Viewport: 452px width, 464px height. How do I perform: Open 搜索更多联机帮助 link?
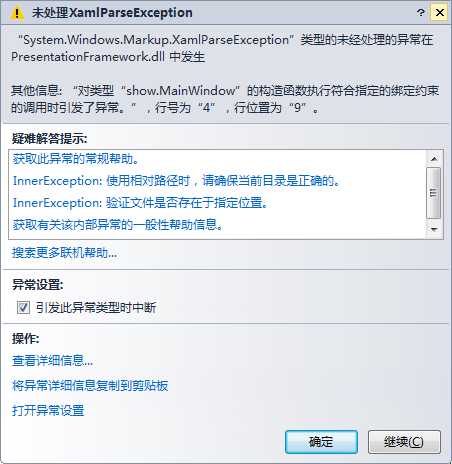[x=64, y=253]
